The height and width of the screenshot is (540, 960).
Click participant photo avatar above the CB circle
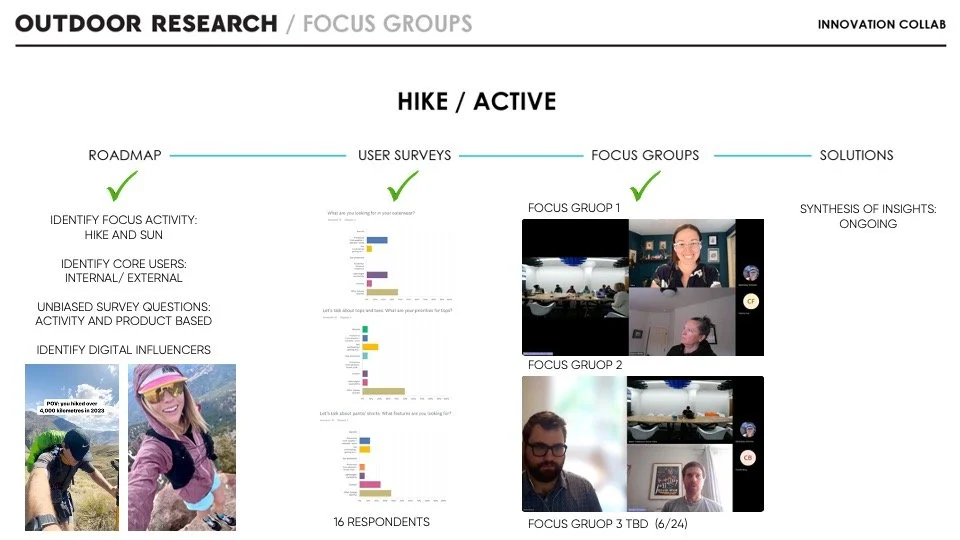coord(748,429)
